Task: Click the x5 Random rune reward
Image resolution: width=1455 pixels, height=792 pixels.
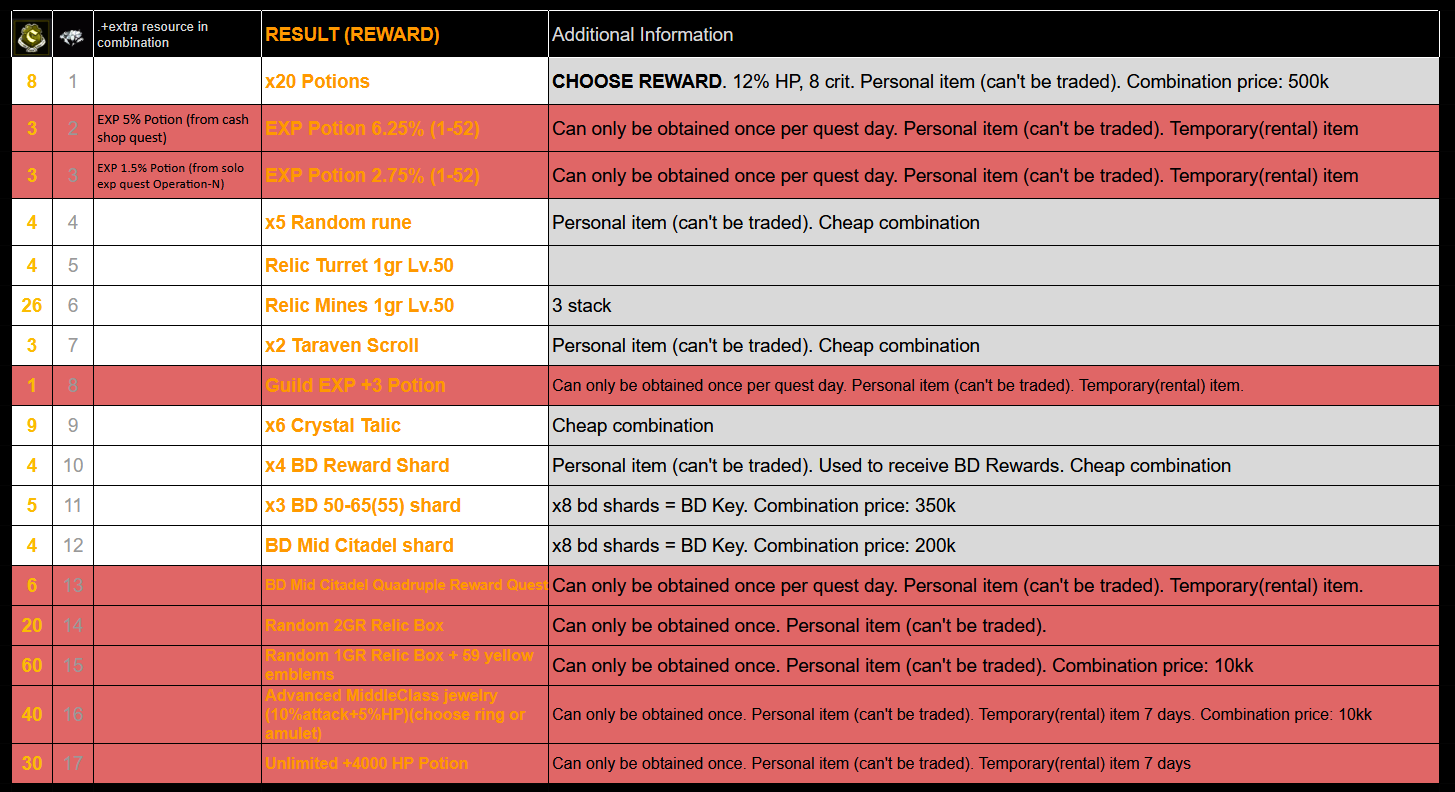Action: (338, 222)
